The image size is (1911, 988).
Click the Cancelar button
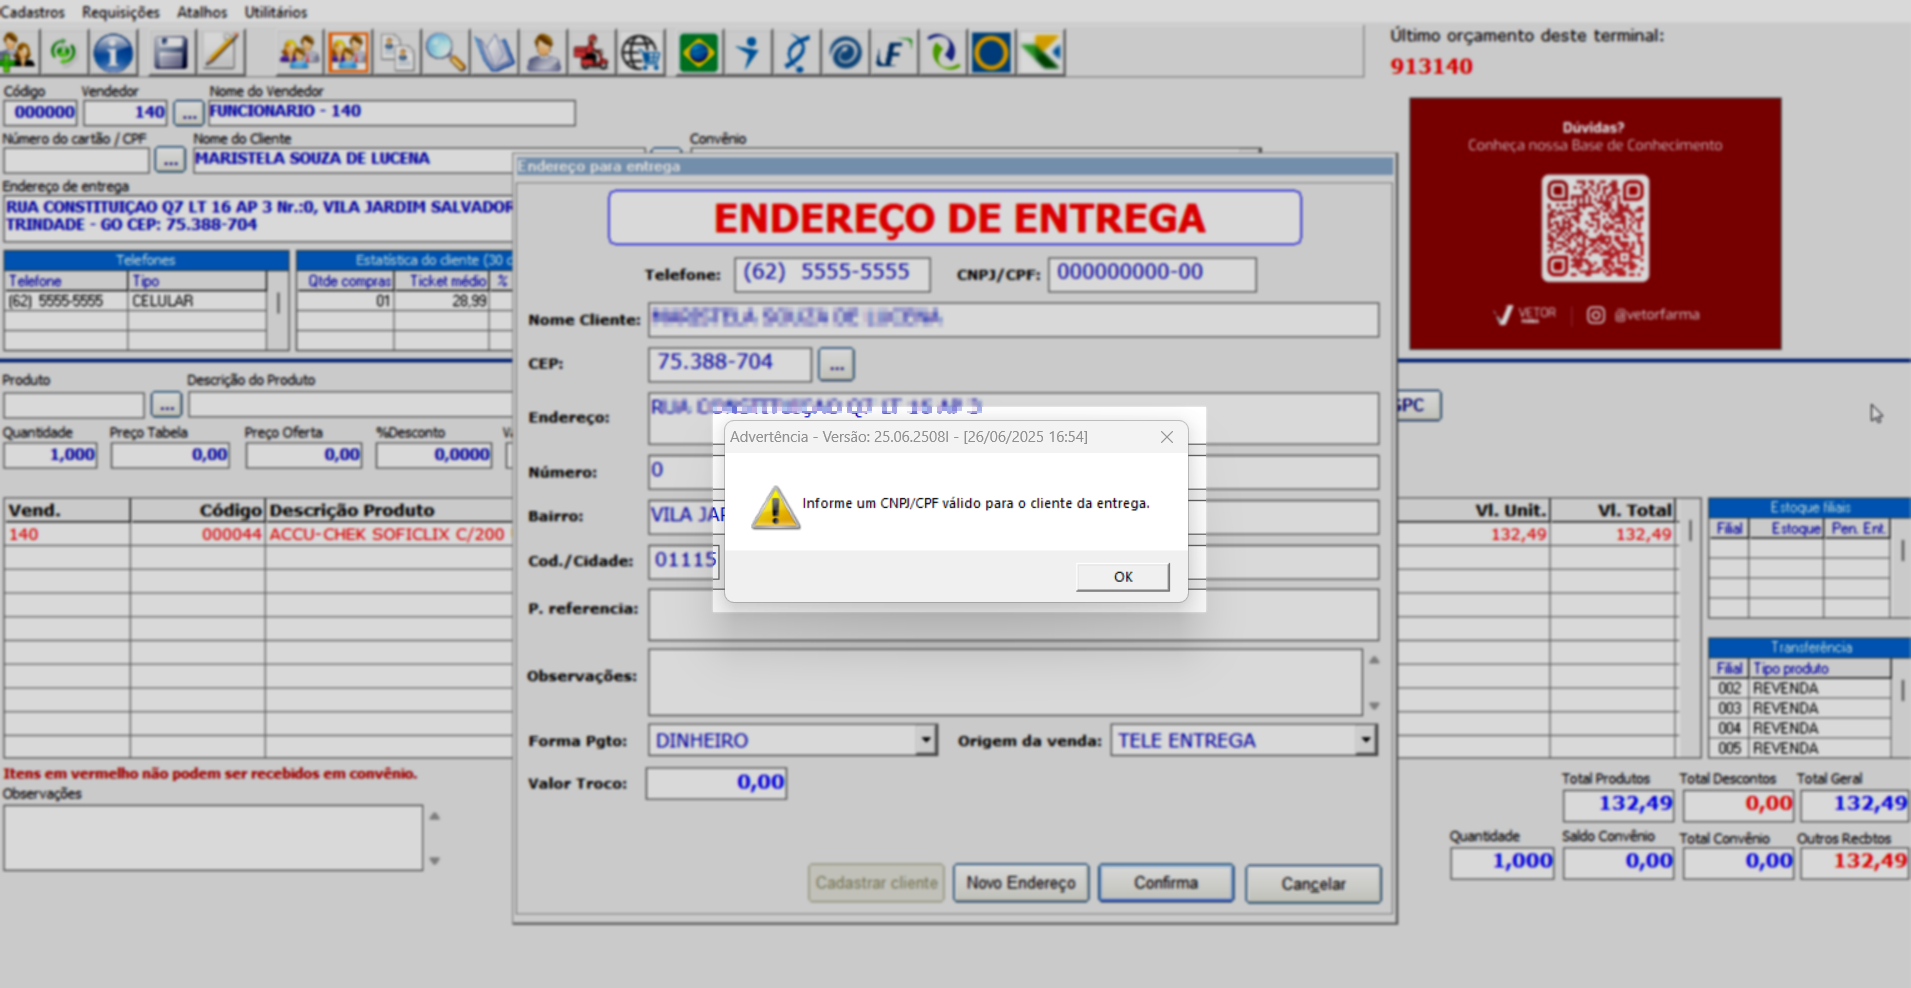tap(1313, 884)
